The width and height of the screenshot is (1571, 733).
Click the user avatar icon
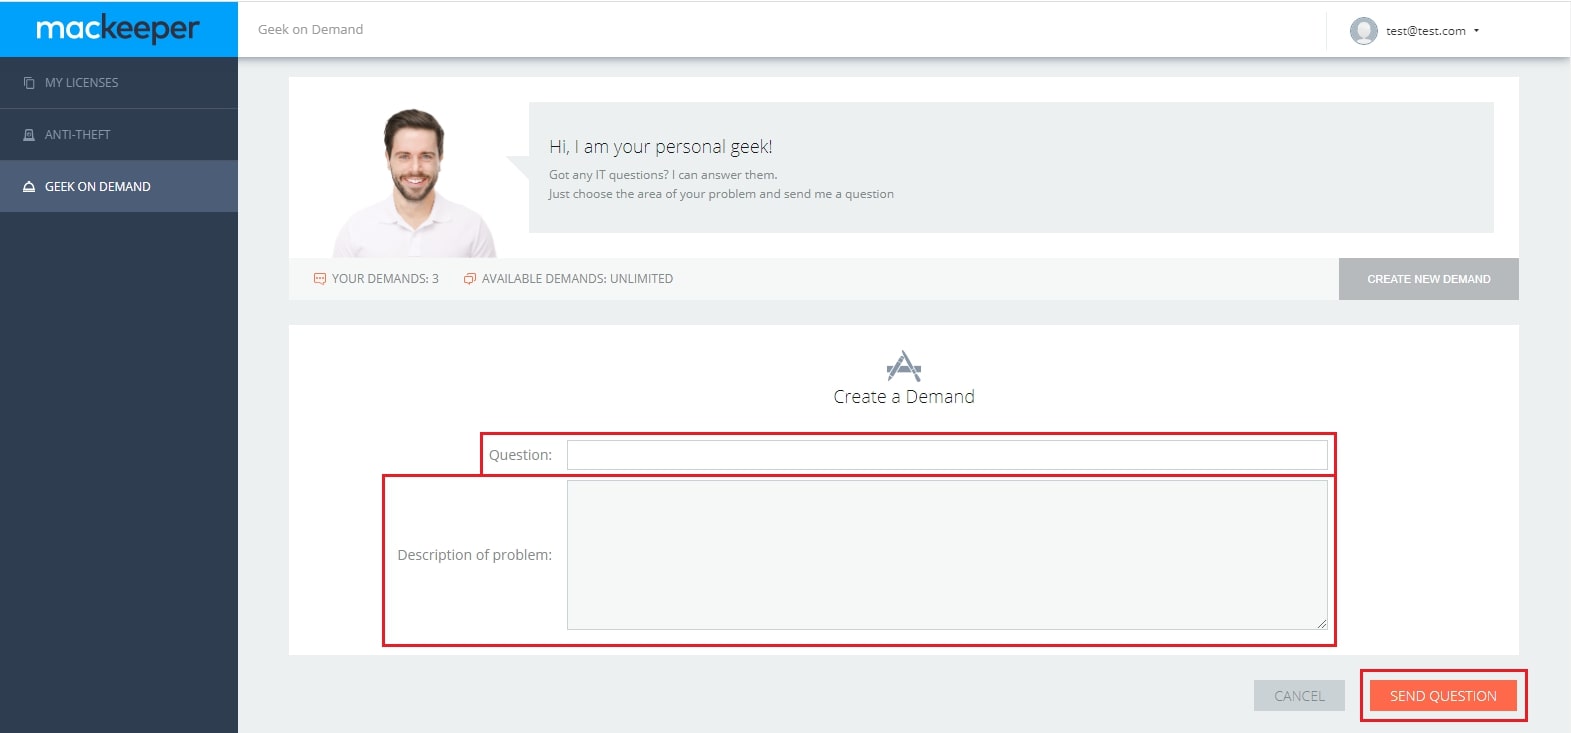point(1364,31)
